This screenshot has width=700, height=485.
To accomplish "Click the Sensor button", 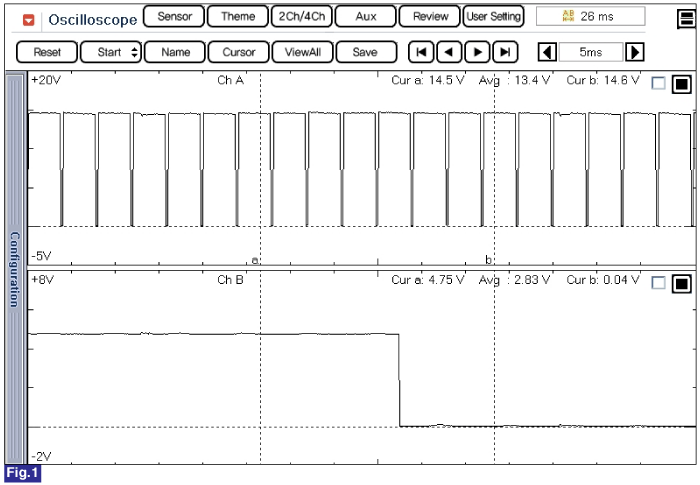I will [x=174, y=17].
